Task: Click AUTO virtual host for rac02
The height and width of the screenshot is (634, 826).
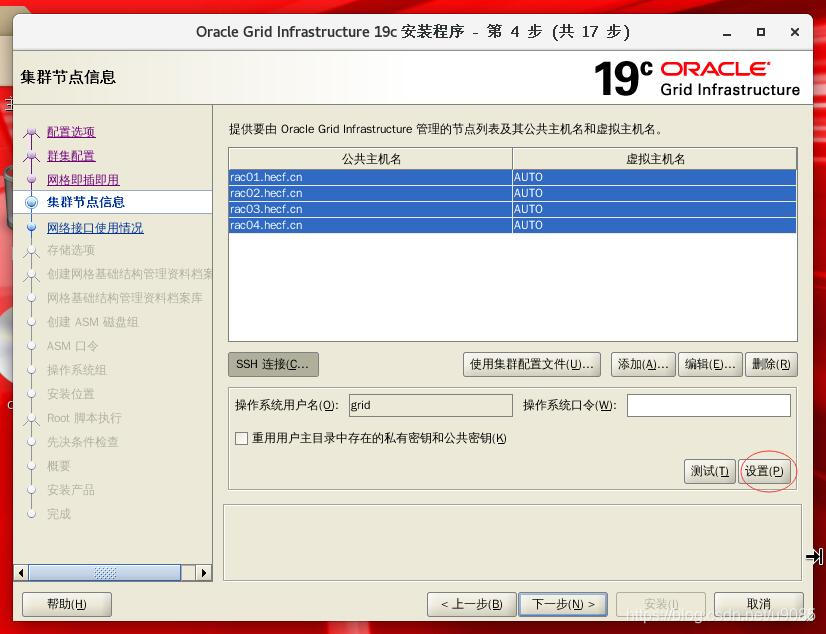Action: 654,193
